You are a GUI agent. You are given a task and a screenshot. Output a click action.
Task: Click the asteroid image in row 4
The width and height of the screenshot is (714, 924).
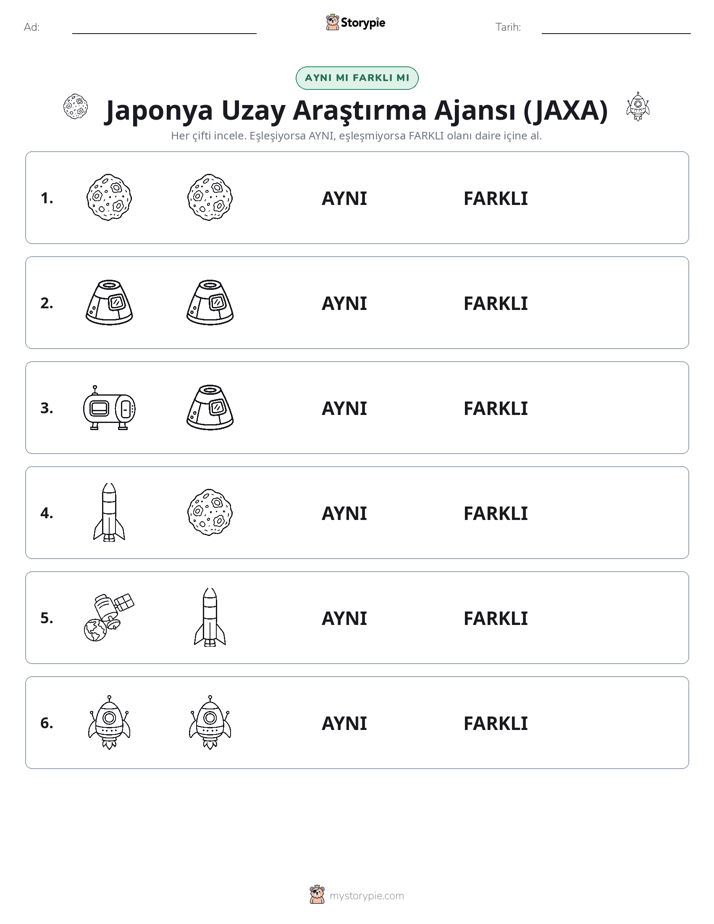[x=210, y=512]
